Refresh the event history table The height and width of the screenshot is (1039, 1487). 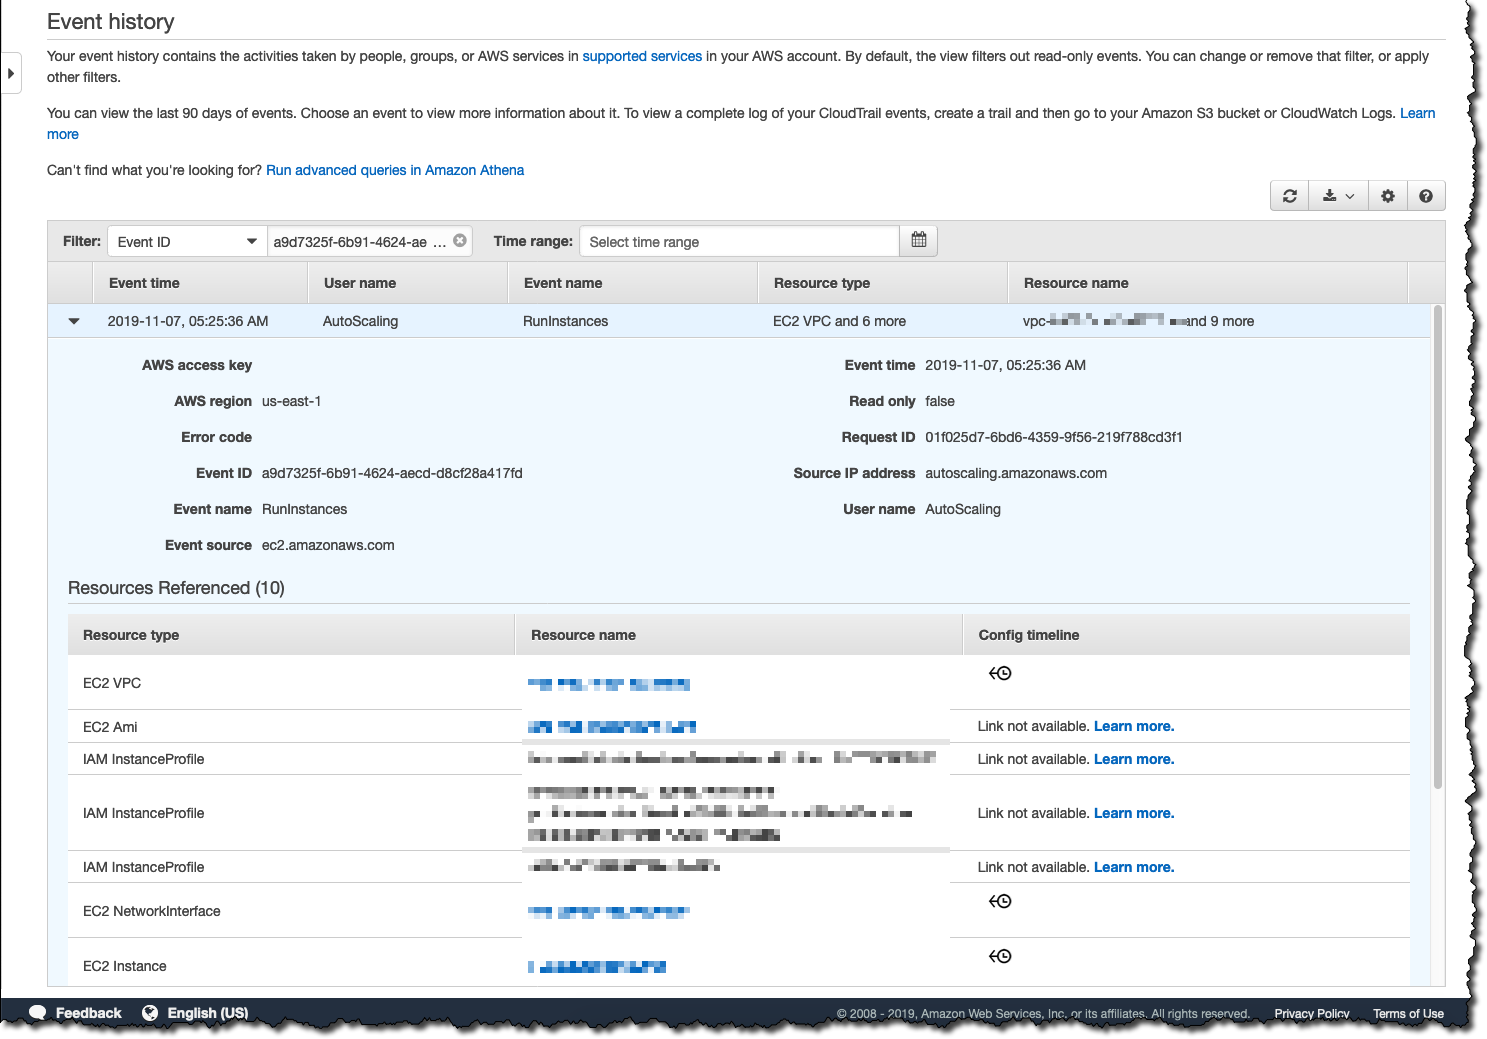tap(1288, 195)
